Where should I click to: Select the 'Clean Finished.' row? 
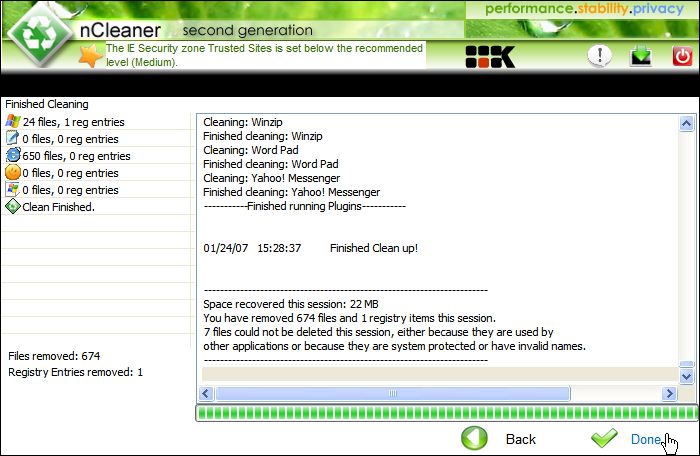coord(96,206)
